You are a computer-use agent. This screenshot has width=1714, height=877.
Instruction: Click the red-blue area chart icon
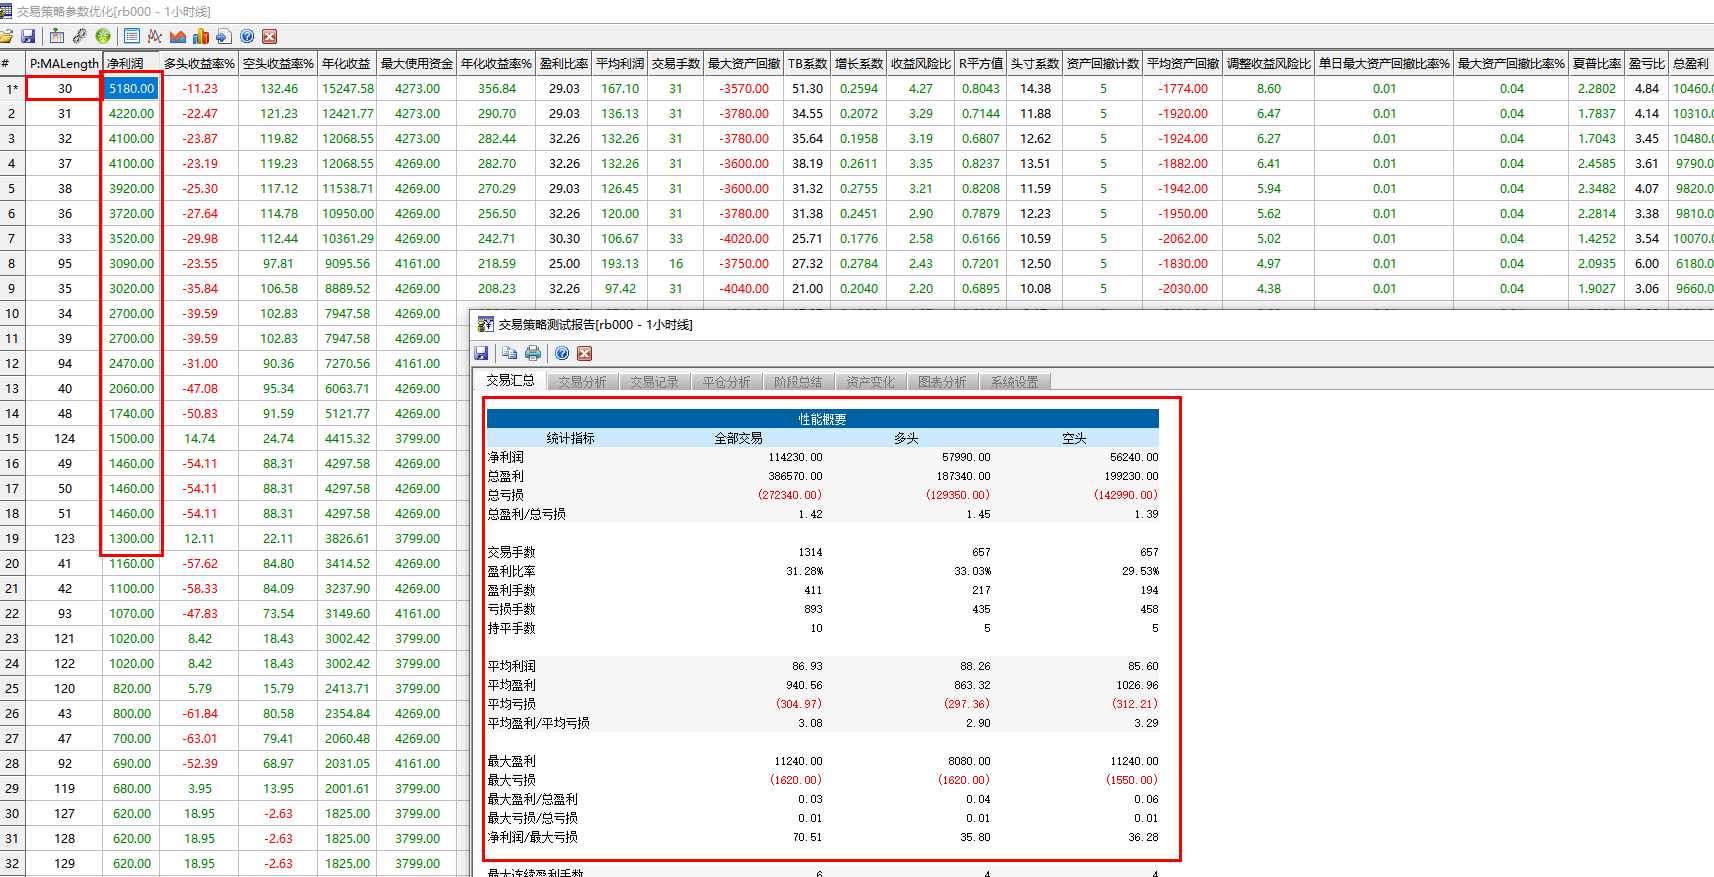pos(178,36)
